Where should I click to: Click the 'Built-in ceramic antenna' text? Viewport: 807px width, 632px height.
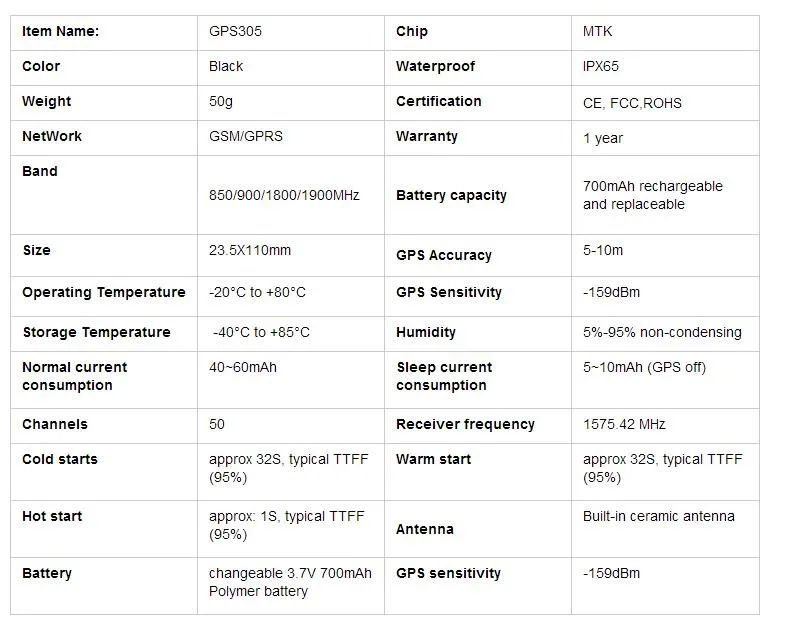pos(659,516)
